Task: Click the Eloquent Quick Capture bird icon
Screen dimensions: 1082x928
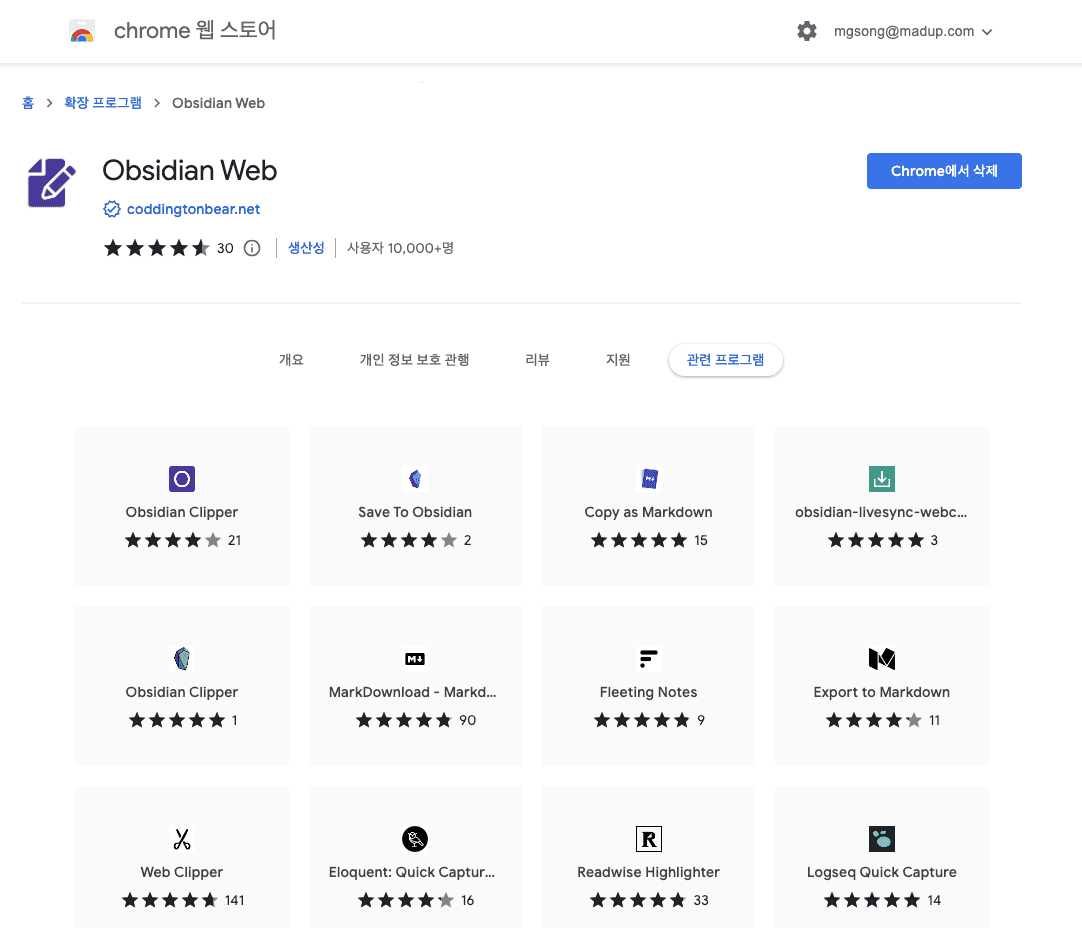Action: click(415, 839)
